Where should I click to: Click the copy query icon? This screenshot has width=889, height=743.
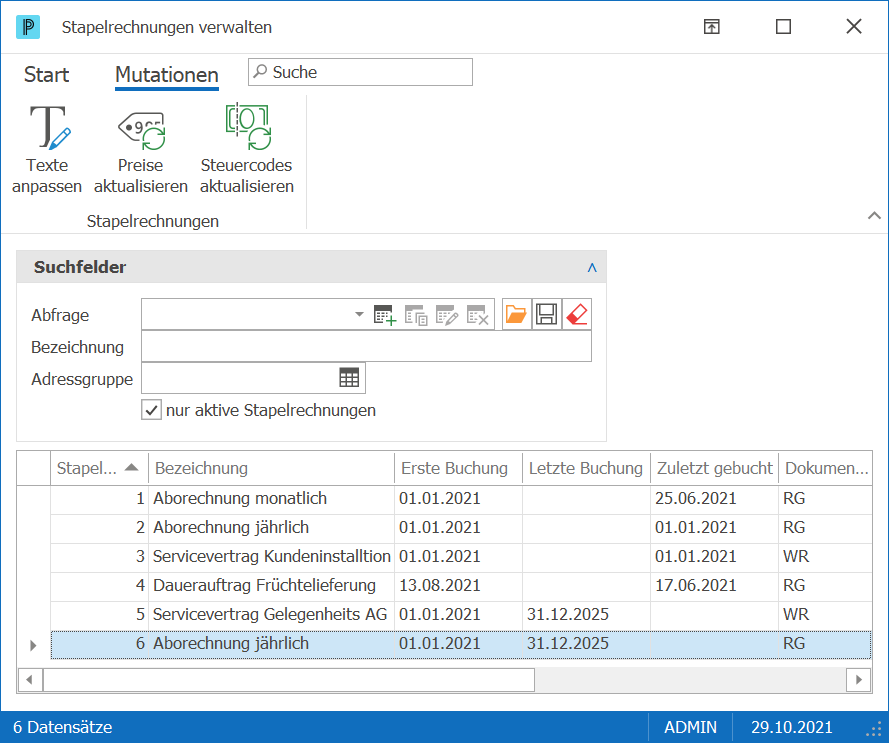coord(416,315)
